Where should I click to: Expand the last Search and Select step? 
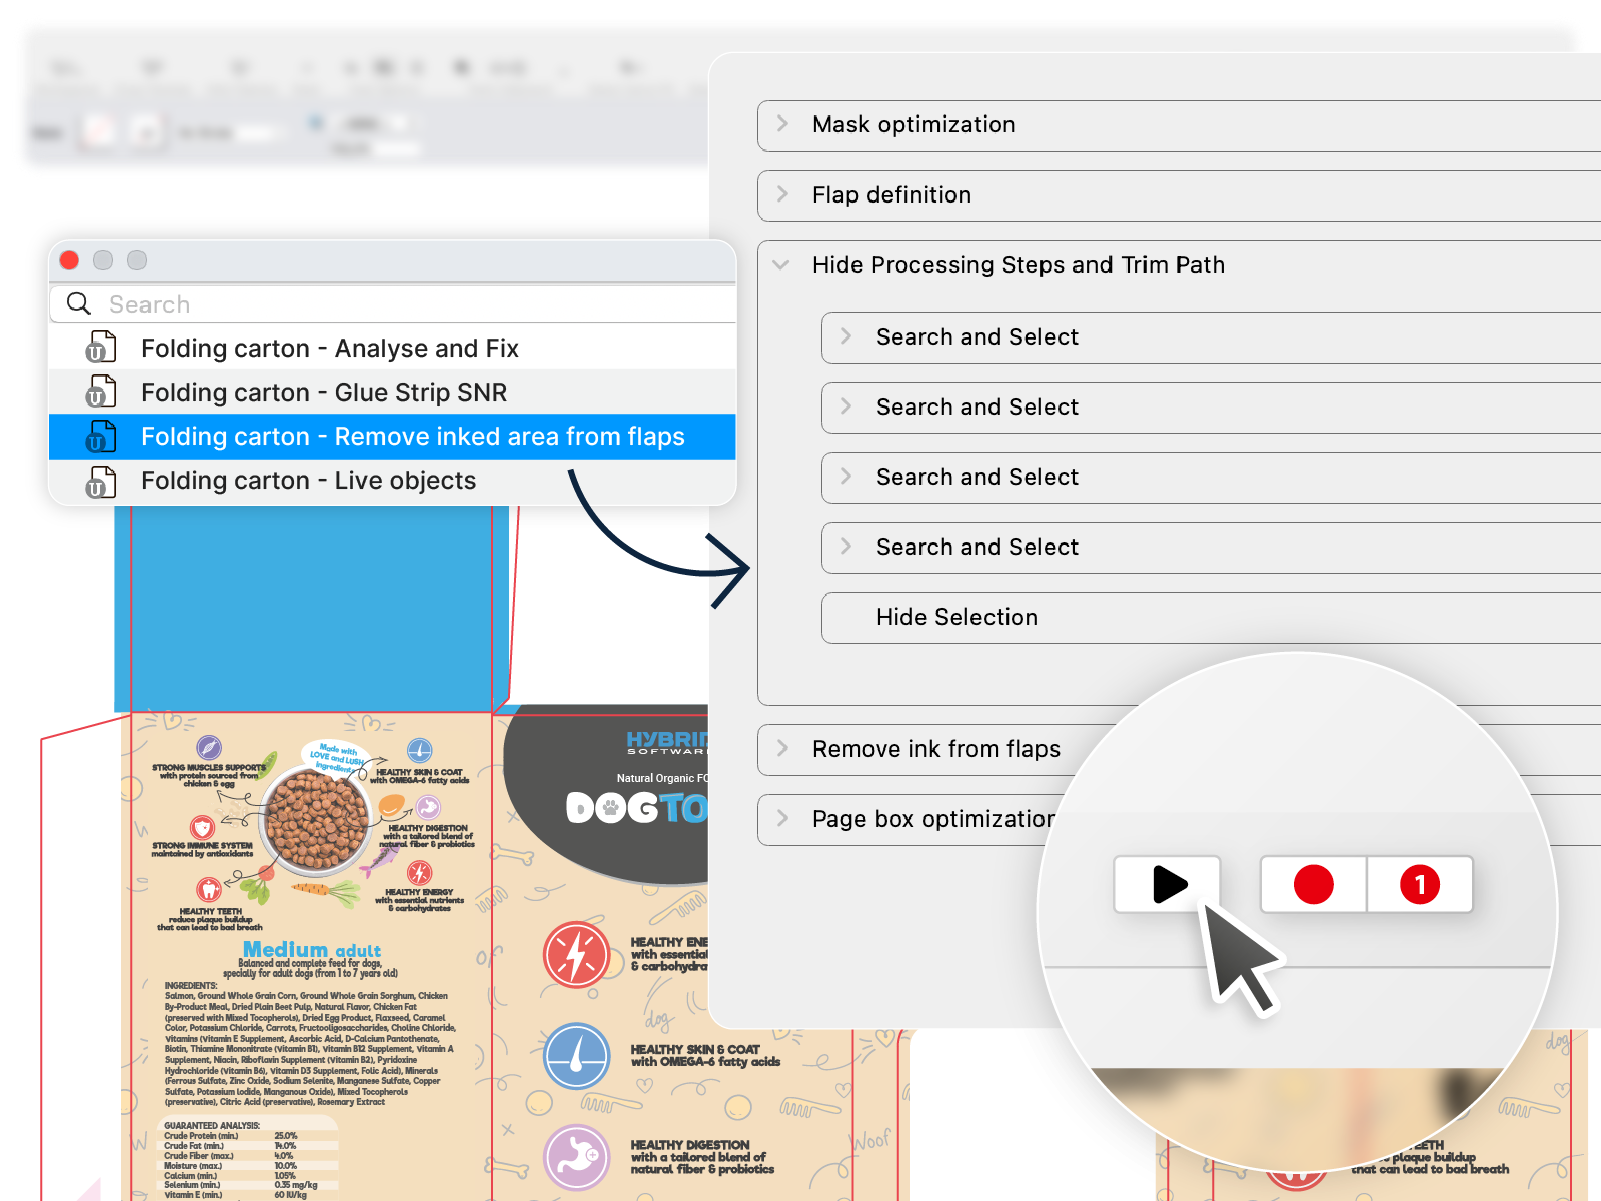pos(847,547)
